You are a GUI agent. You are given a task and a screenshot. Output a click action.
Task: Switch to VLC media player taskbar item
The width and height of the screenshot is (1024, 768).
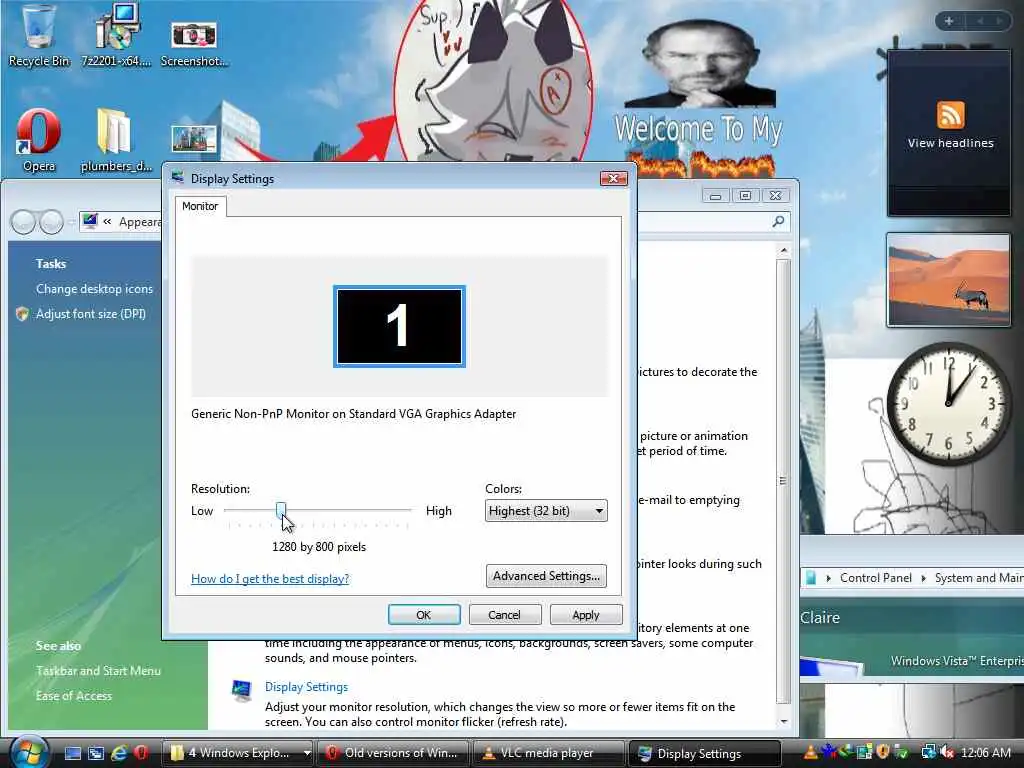point(547,753)
